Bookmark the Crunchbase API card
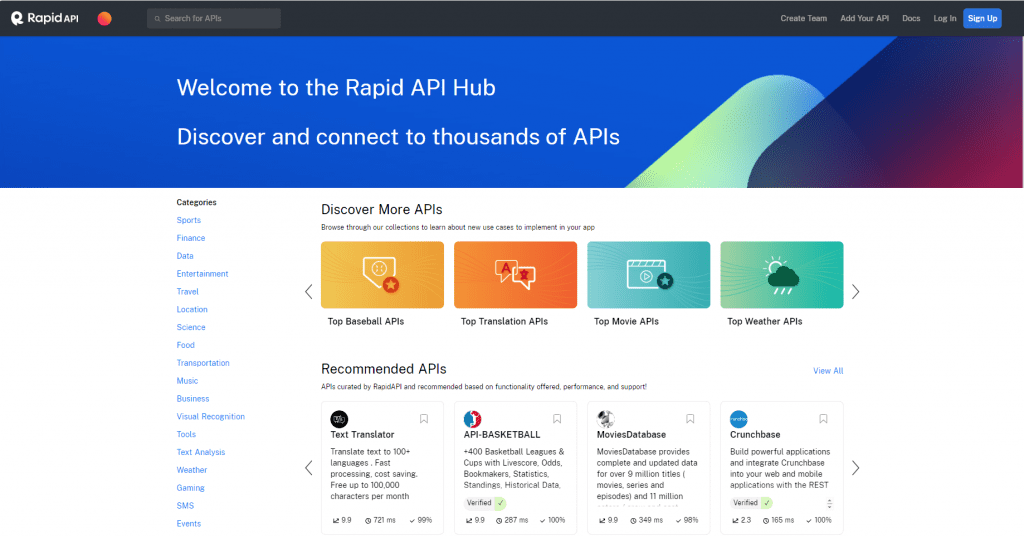Image resolution: width=1024 pixels, height=537 pixels. (x=824, y=419)
